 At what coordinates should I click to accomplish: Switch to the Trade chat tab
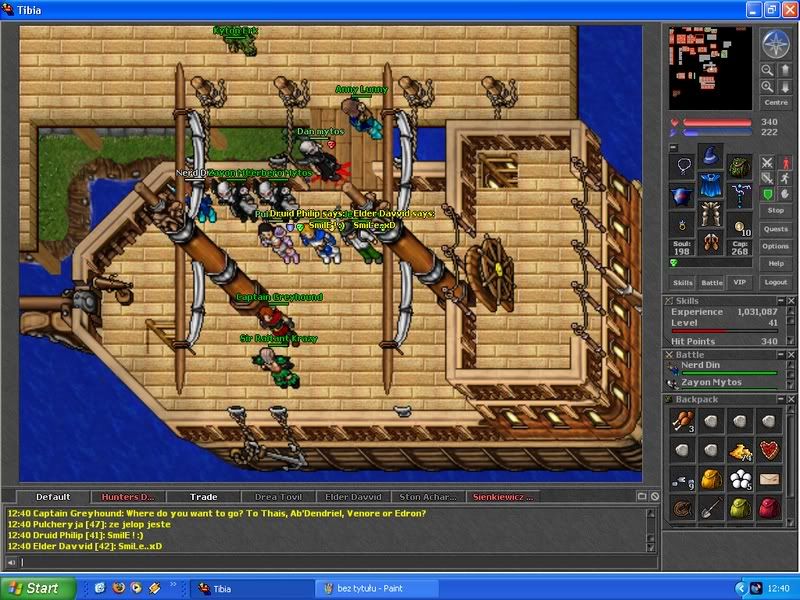coord(204,496)
